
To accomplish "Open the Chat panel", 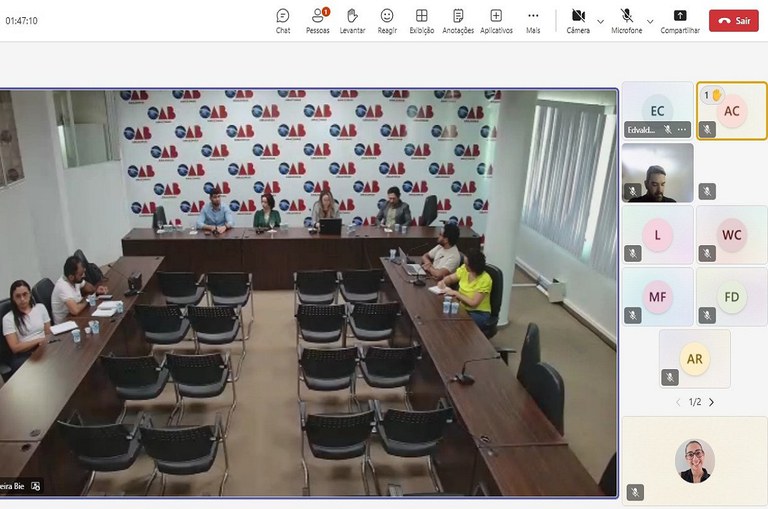I will (283, 20).
